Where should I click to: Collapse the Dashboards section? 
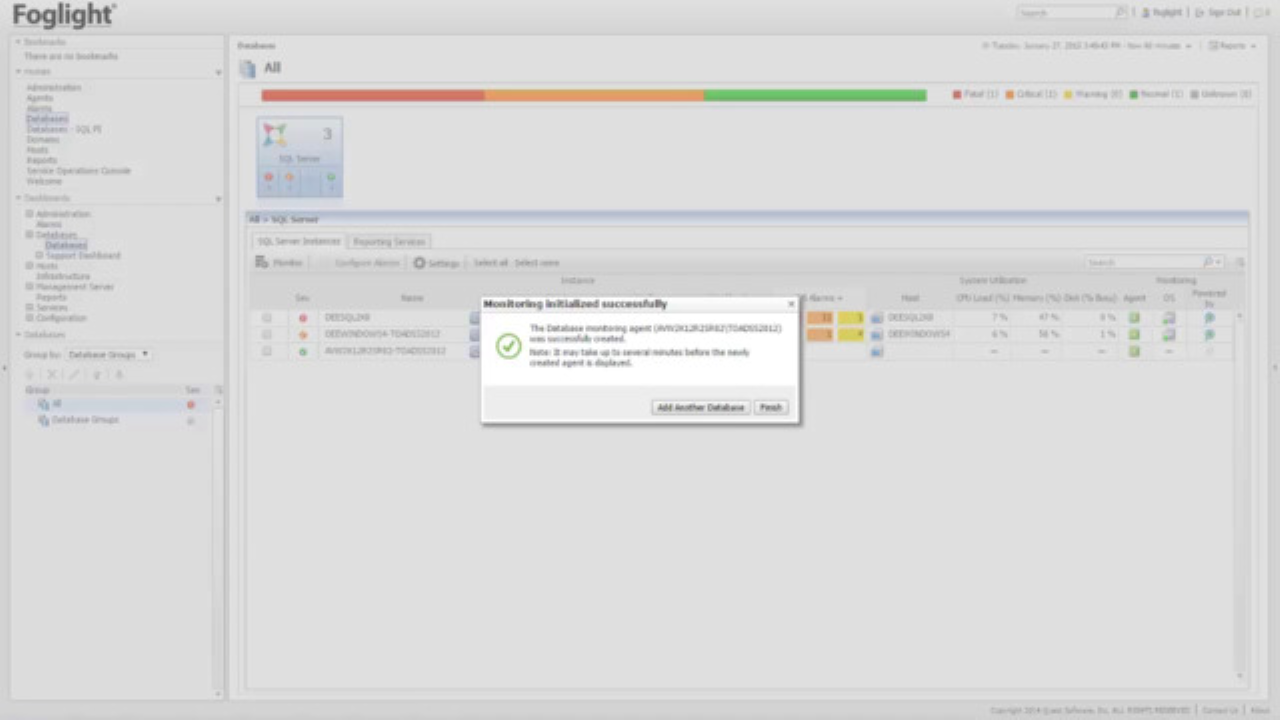coord(19,199)
